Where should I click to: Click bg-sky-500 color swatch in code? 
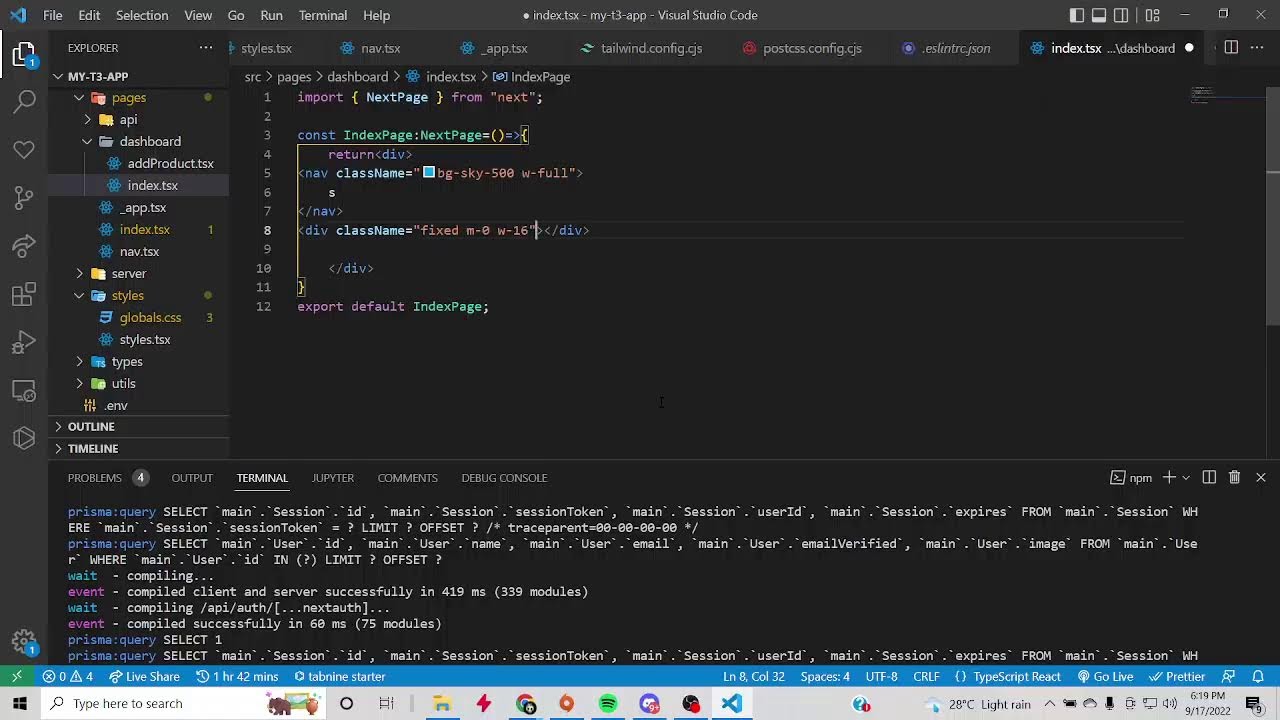428,173
